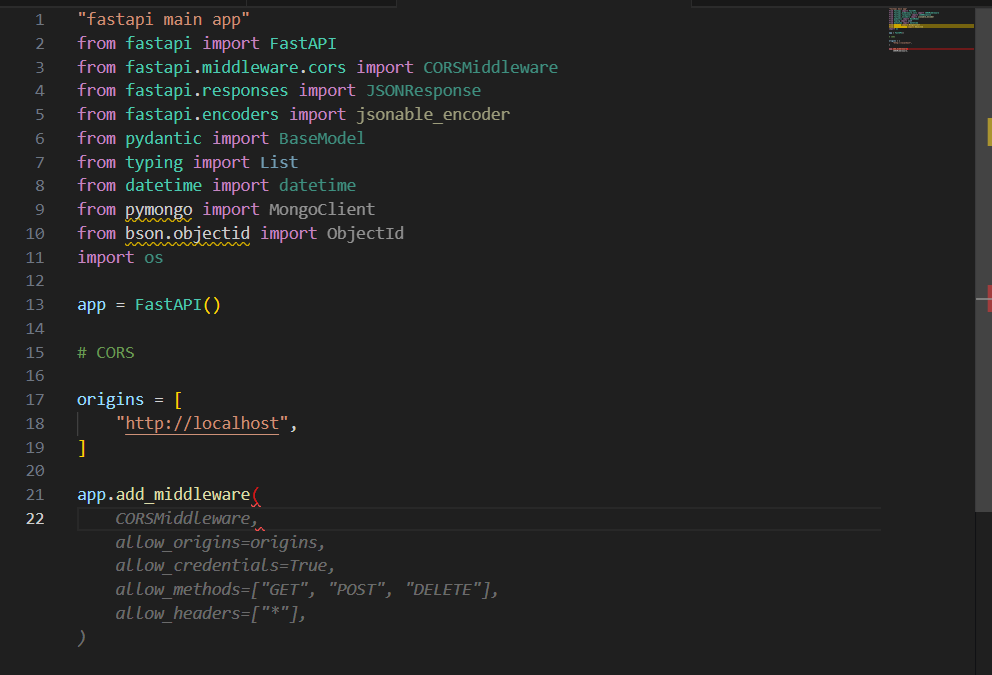Place cursor on jsonable_encoder
Screen dimensions: 992x675
pyautogui.click(x=433, y=115)
